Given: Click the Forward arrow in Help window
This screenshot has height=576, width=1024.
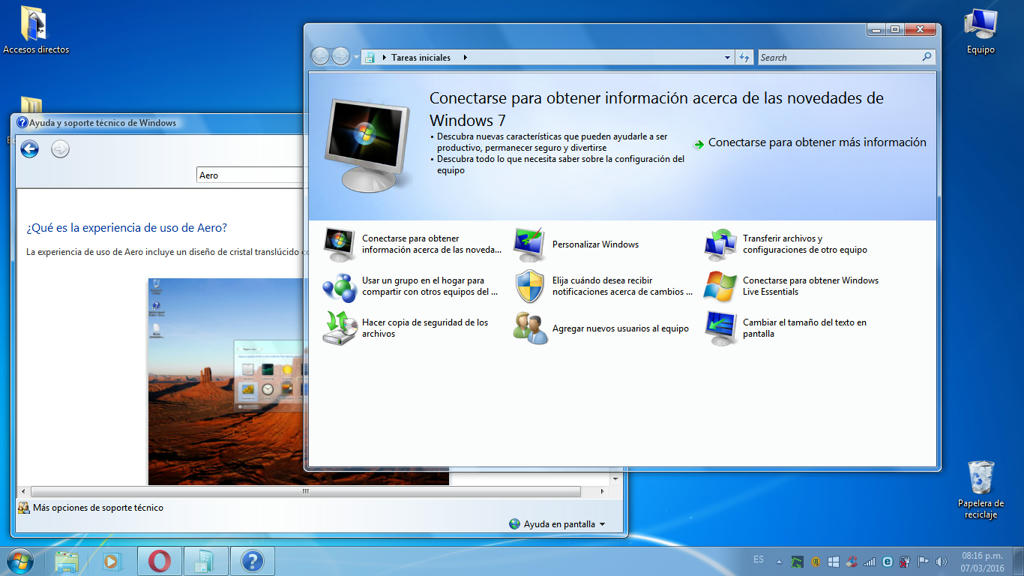Looking at the screenshot, I should pos(60,149).
